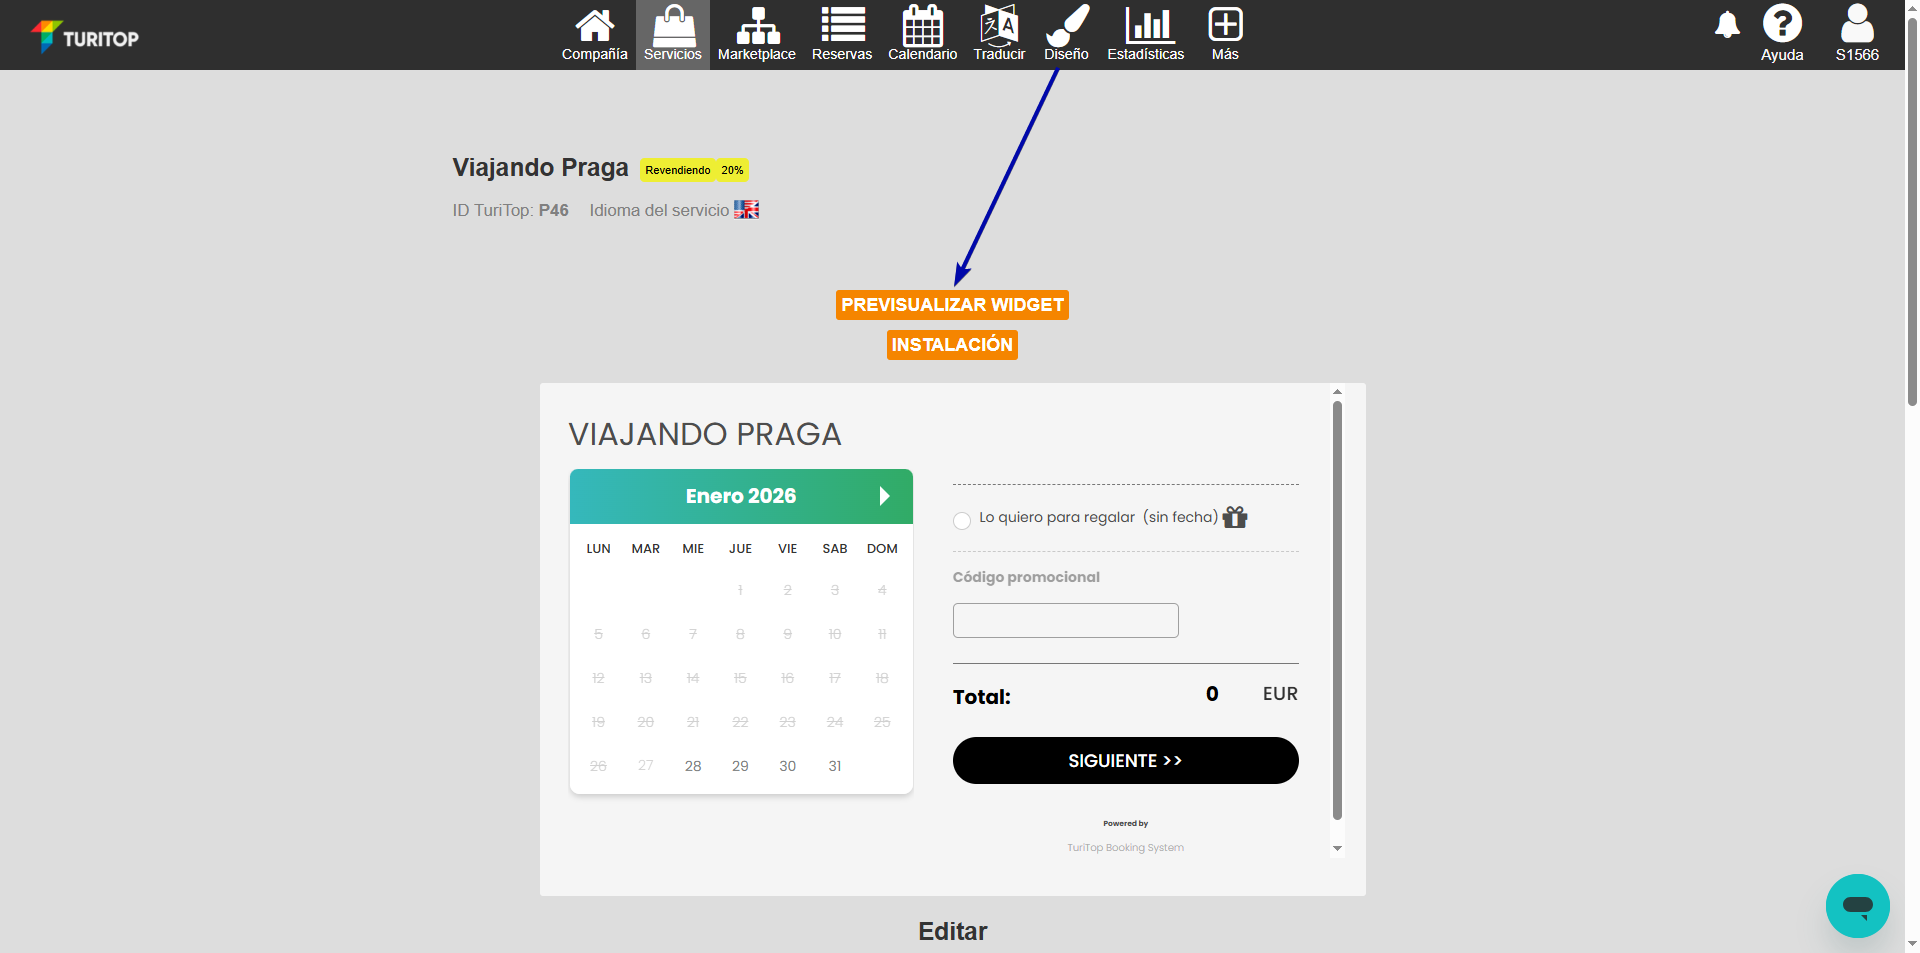View Estadísticas charts
The image size is (1920, 953).
click(x=1145, y=35)
